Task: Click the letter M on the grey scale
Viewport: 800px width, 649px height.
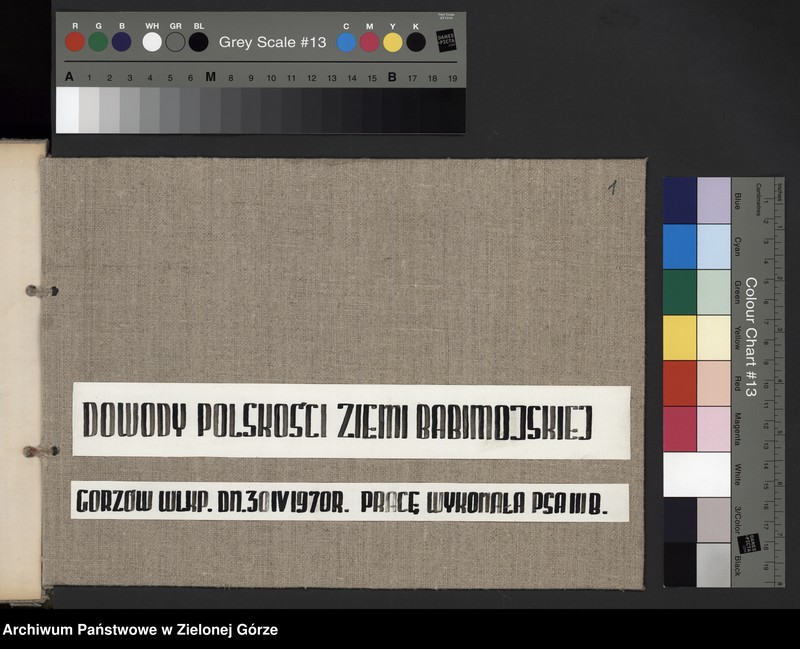Action: tap(210, 77)
